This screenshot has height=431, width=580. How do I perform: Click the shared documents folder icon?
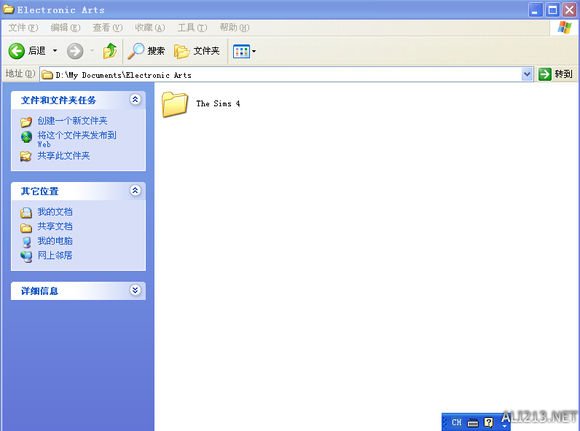(26, 228)
